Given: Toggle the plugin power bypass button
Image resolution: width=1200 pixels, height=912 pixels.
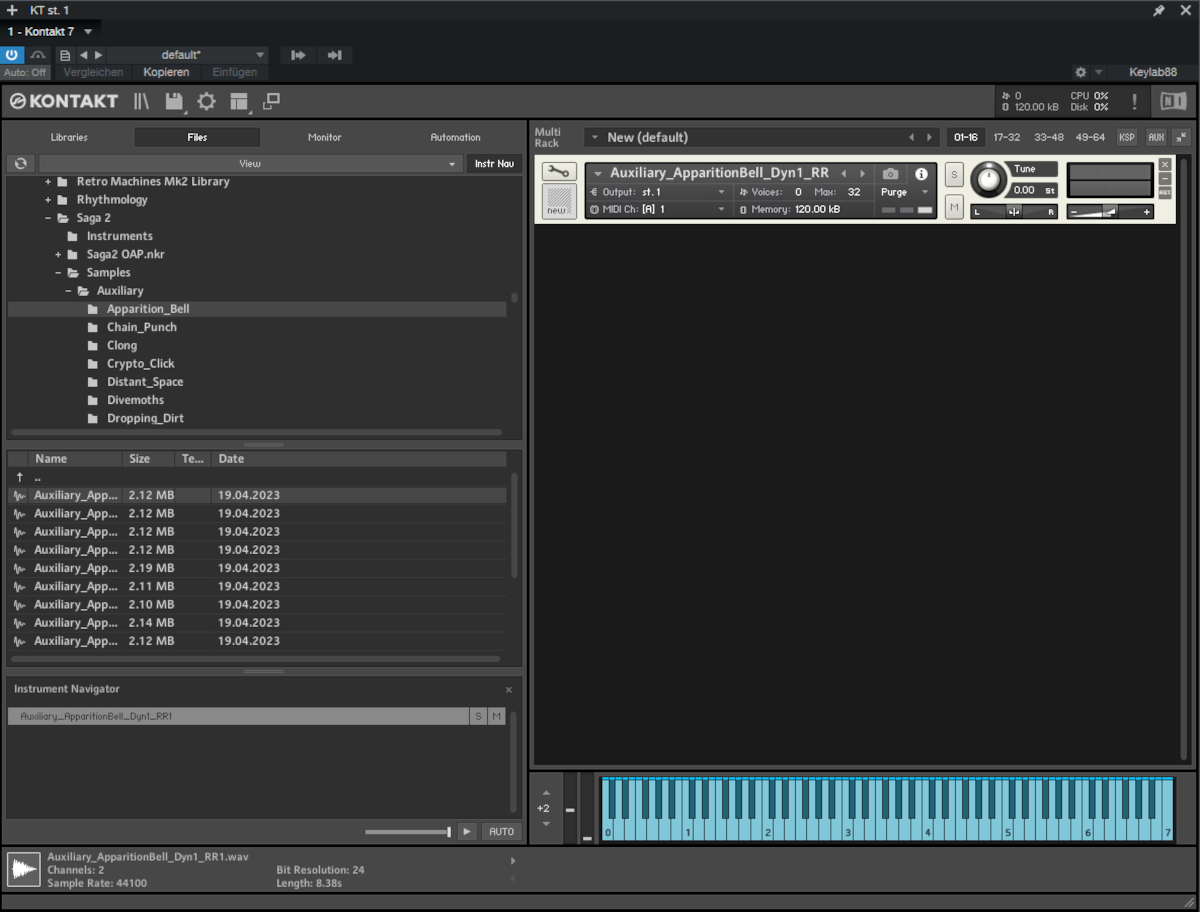Looking at the screenshot, I should [12, 55].
